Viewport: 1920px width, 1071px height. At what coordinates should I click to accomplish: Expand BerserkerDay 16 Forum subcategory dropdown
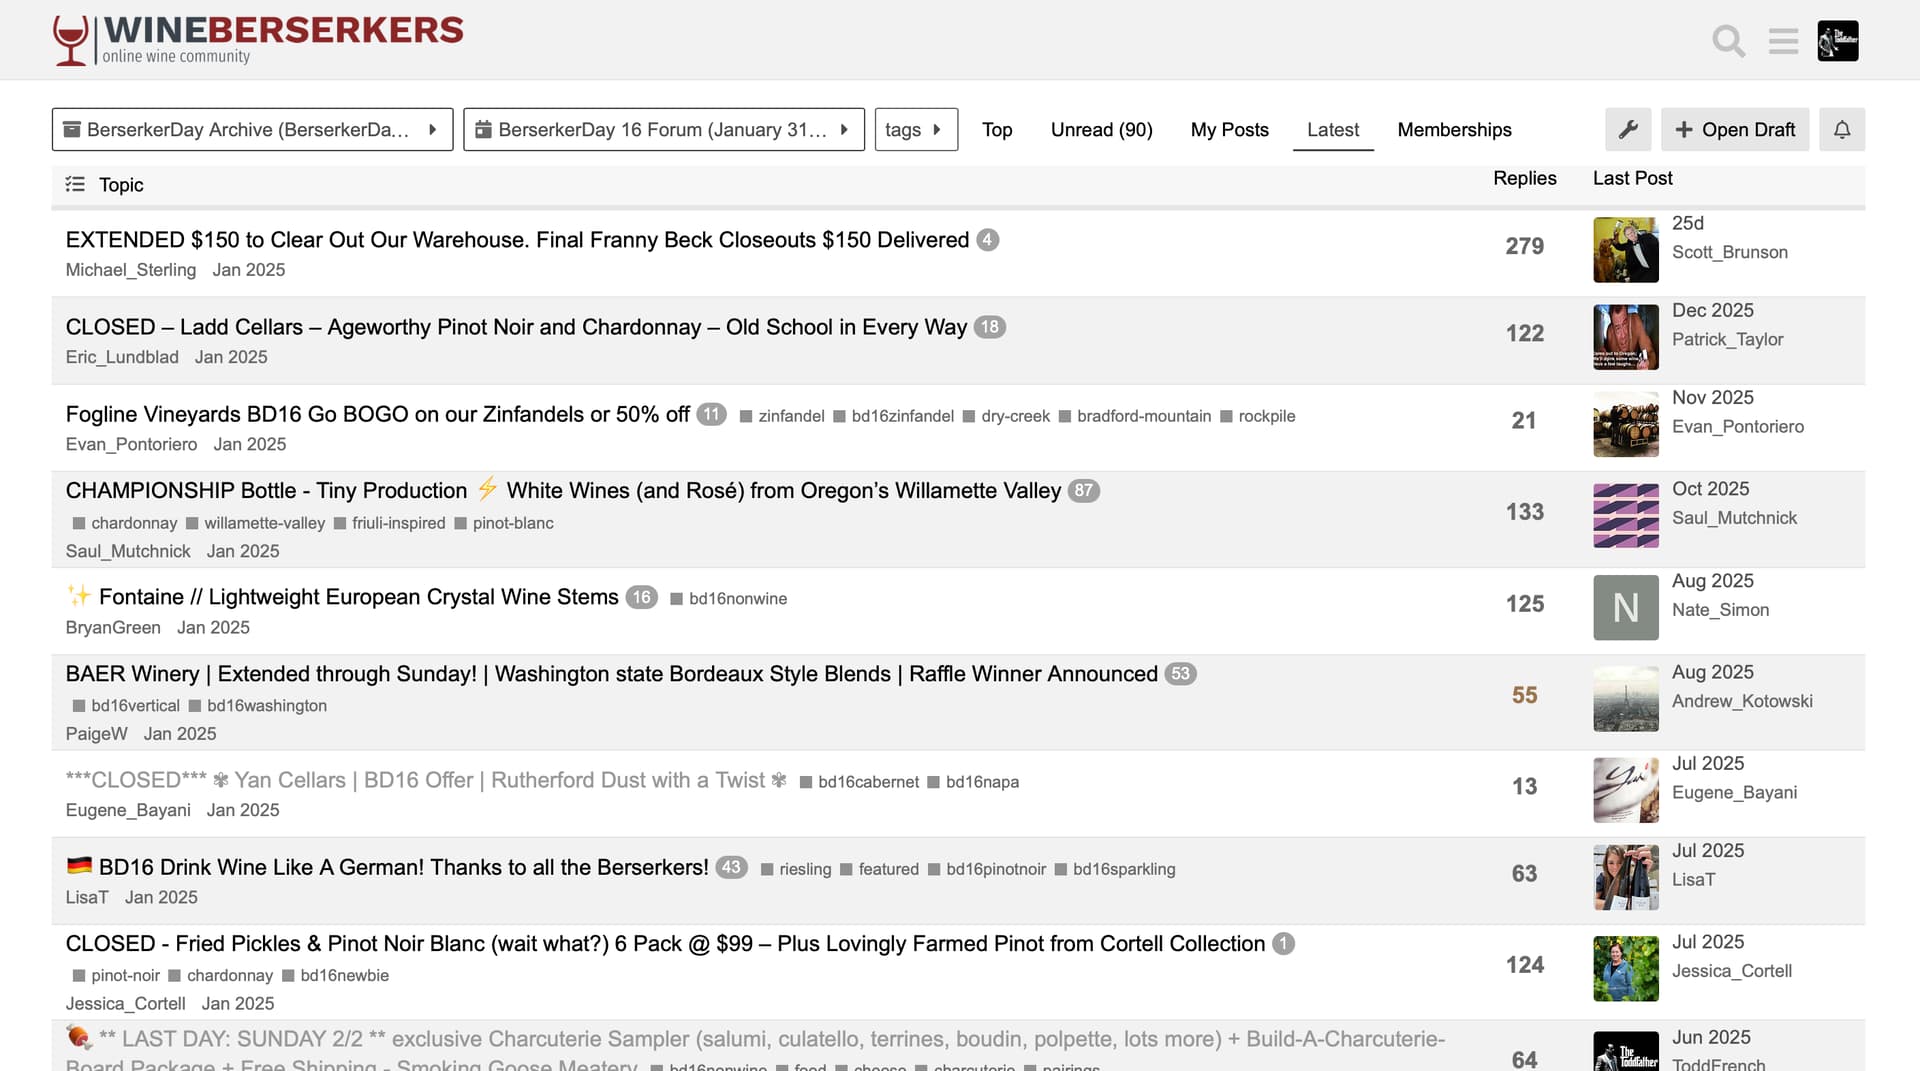(663, 130)
